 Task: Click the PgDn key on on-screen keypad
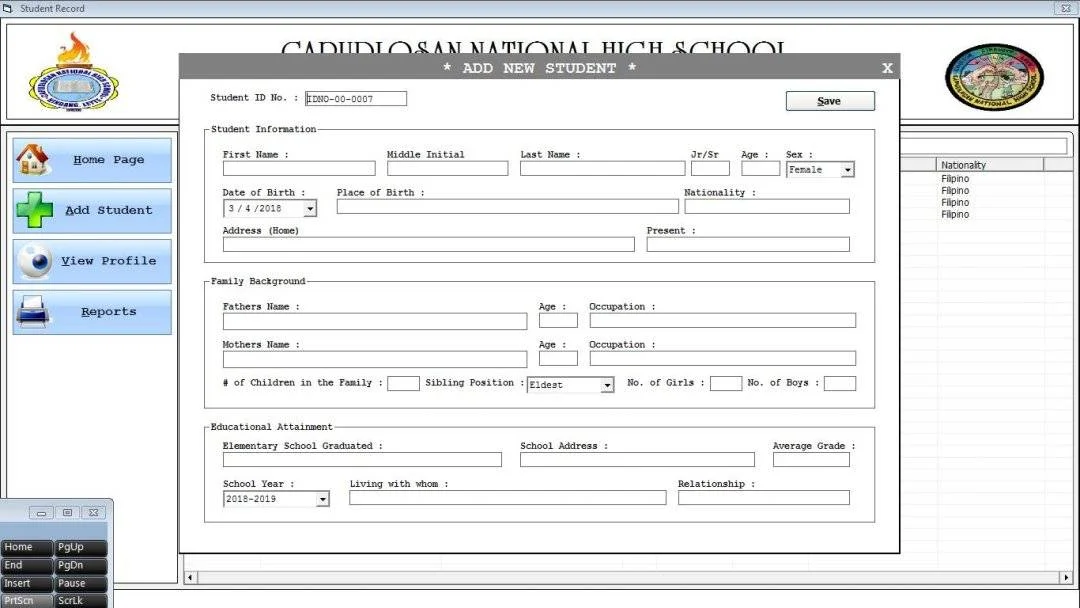pos(81,565)
